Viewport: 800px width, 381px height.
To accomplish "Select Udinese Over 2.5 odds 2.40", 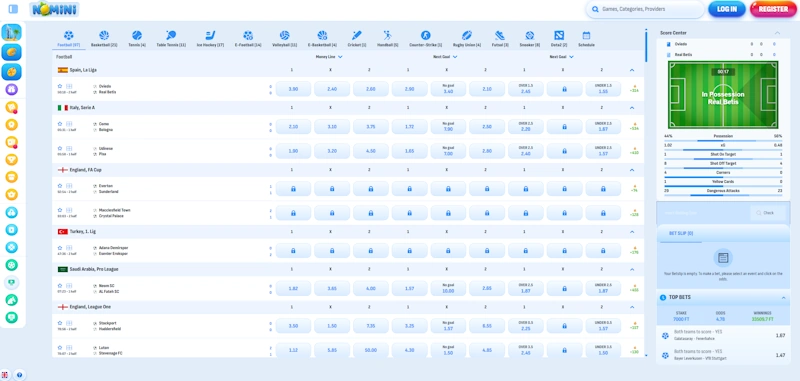I will pyautogui.click(x=526, y=151).
